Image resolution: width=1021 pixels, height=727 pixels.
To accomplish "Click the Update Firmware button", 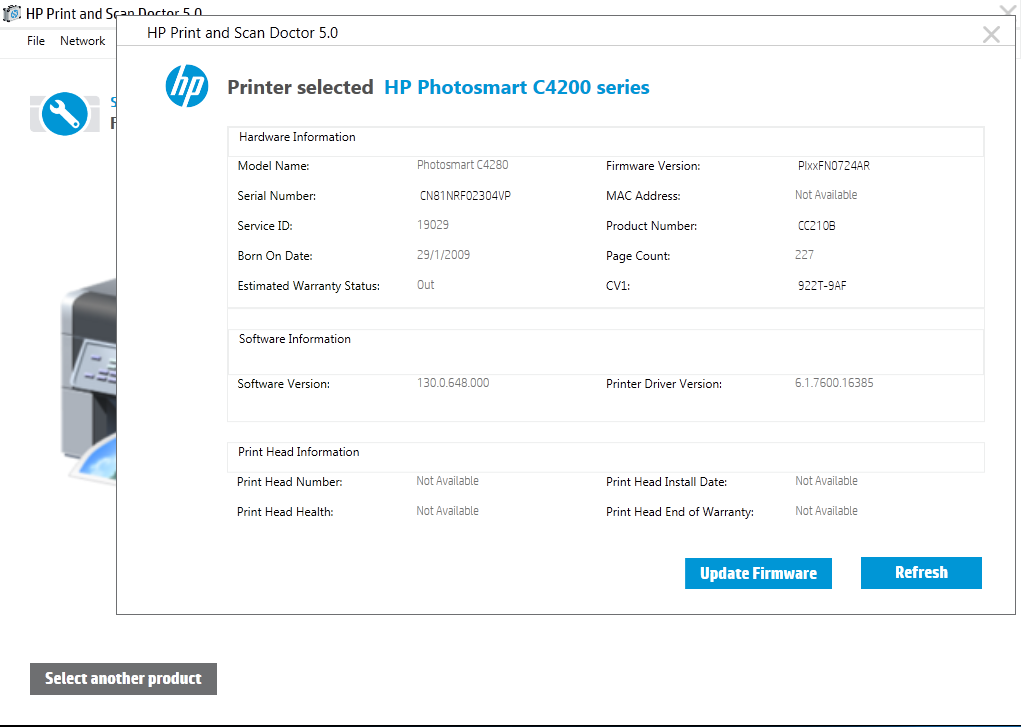I will coord(758,573).
